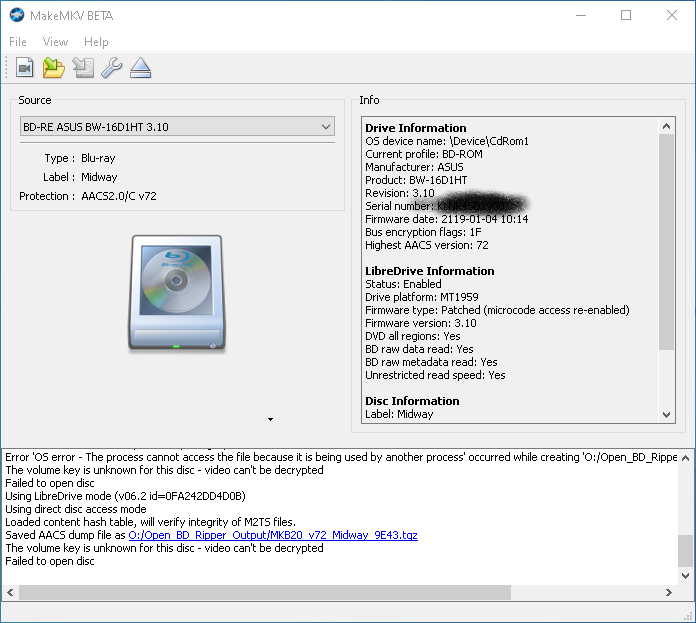Click the large Blu-ray drive image
This screenshot has height=623, width=696.
click(177, 294)
